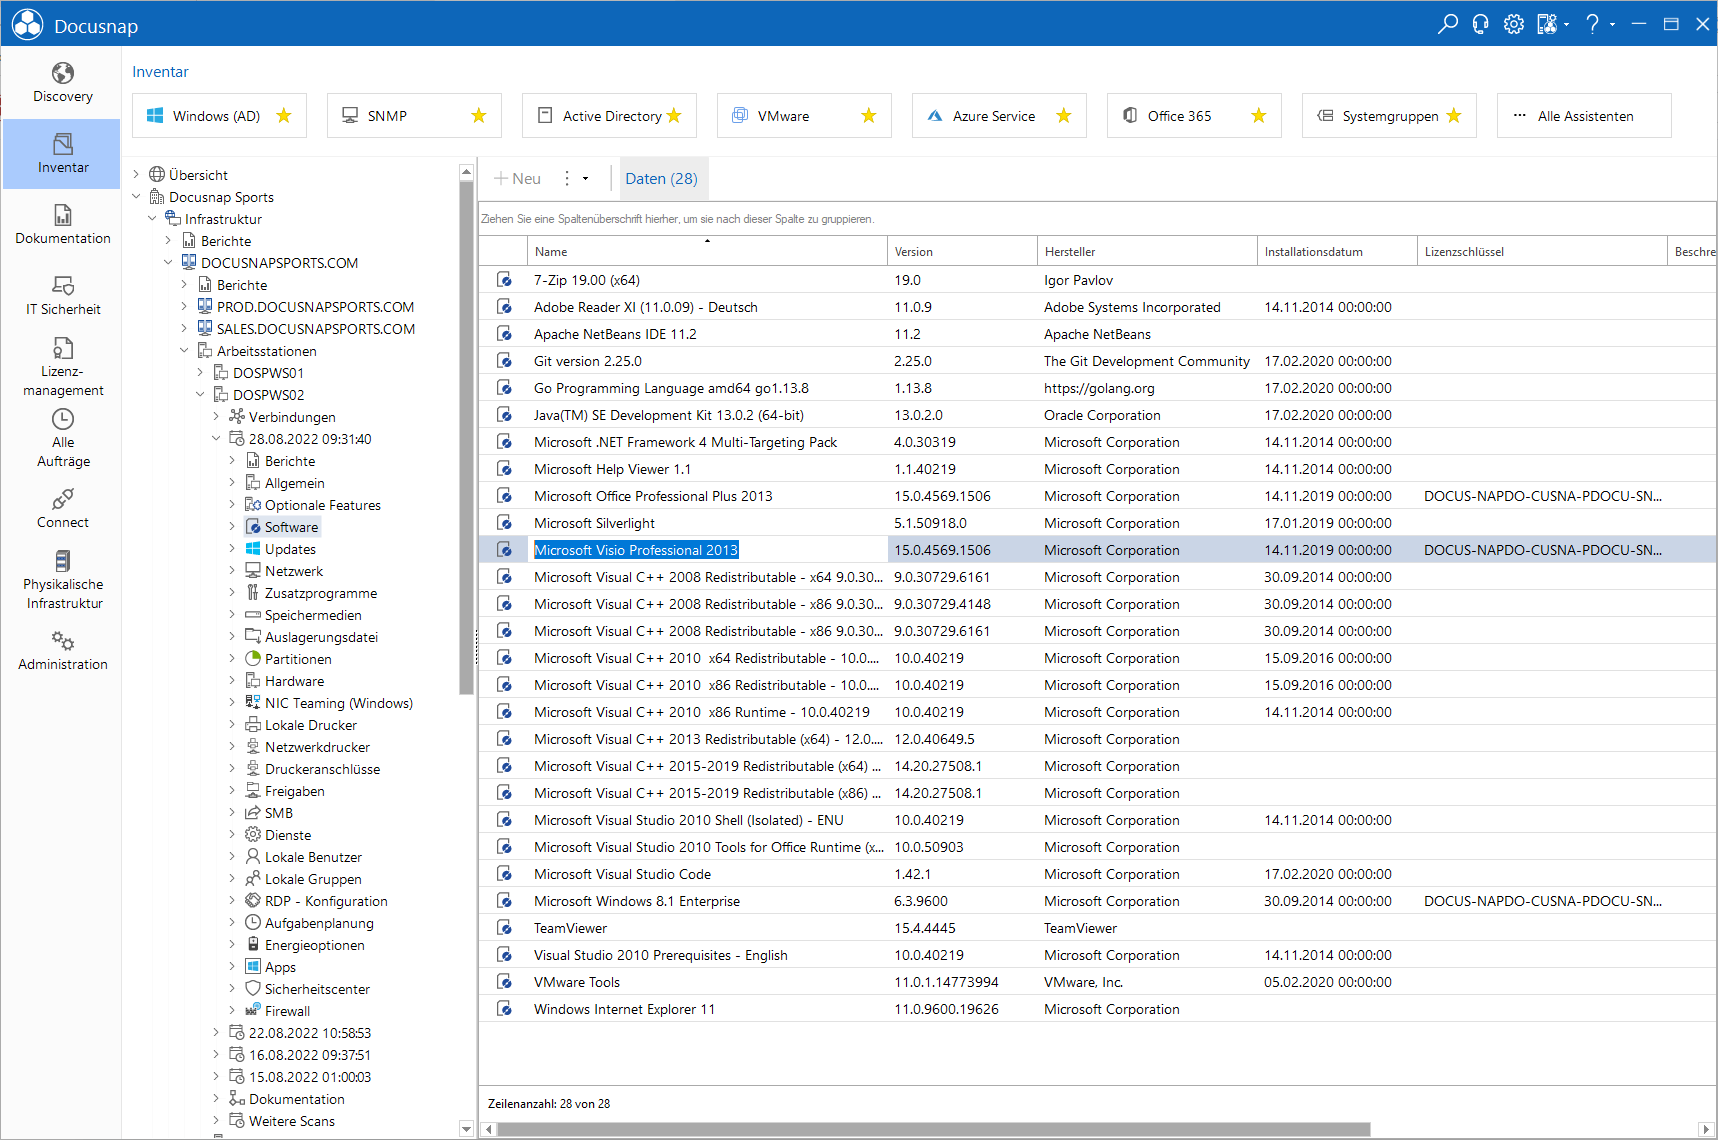Open the Connect sidebar section
The height and width of the screenshot is (1140, 1718).
62,509
